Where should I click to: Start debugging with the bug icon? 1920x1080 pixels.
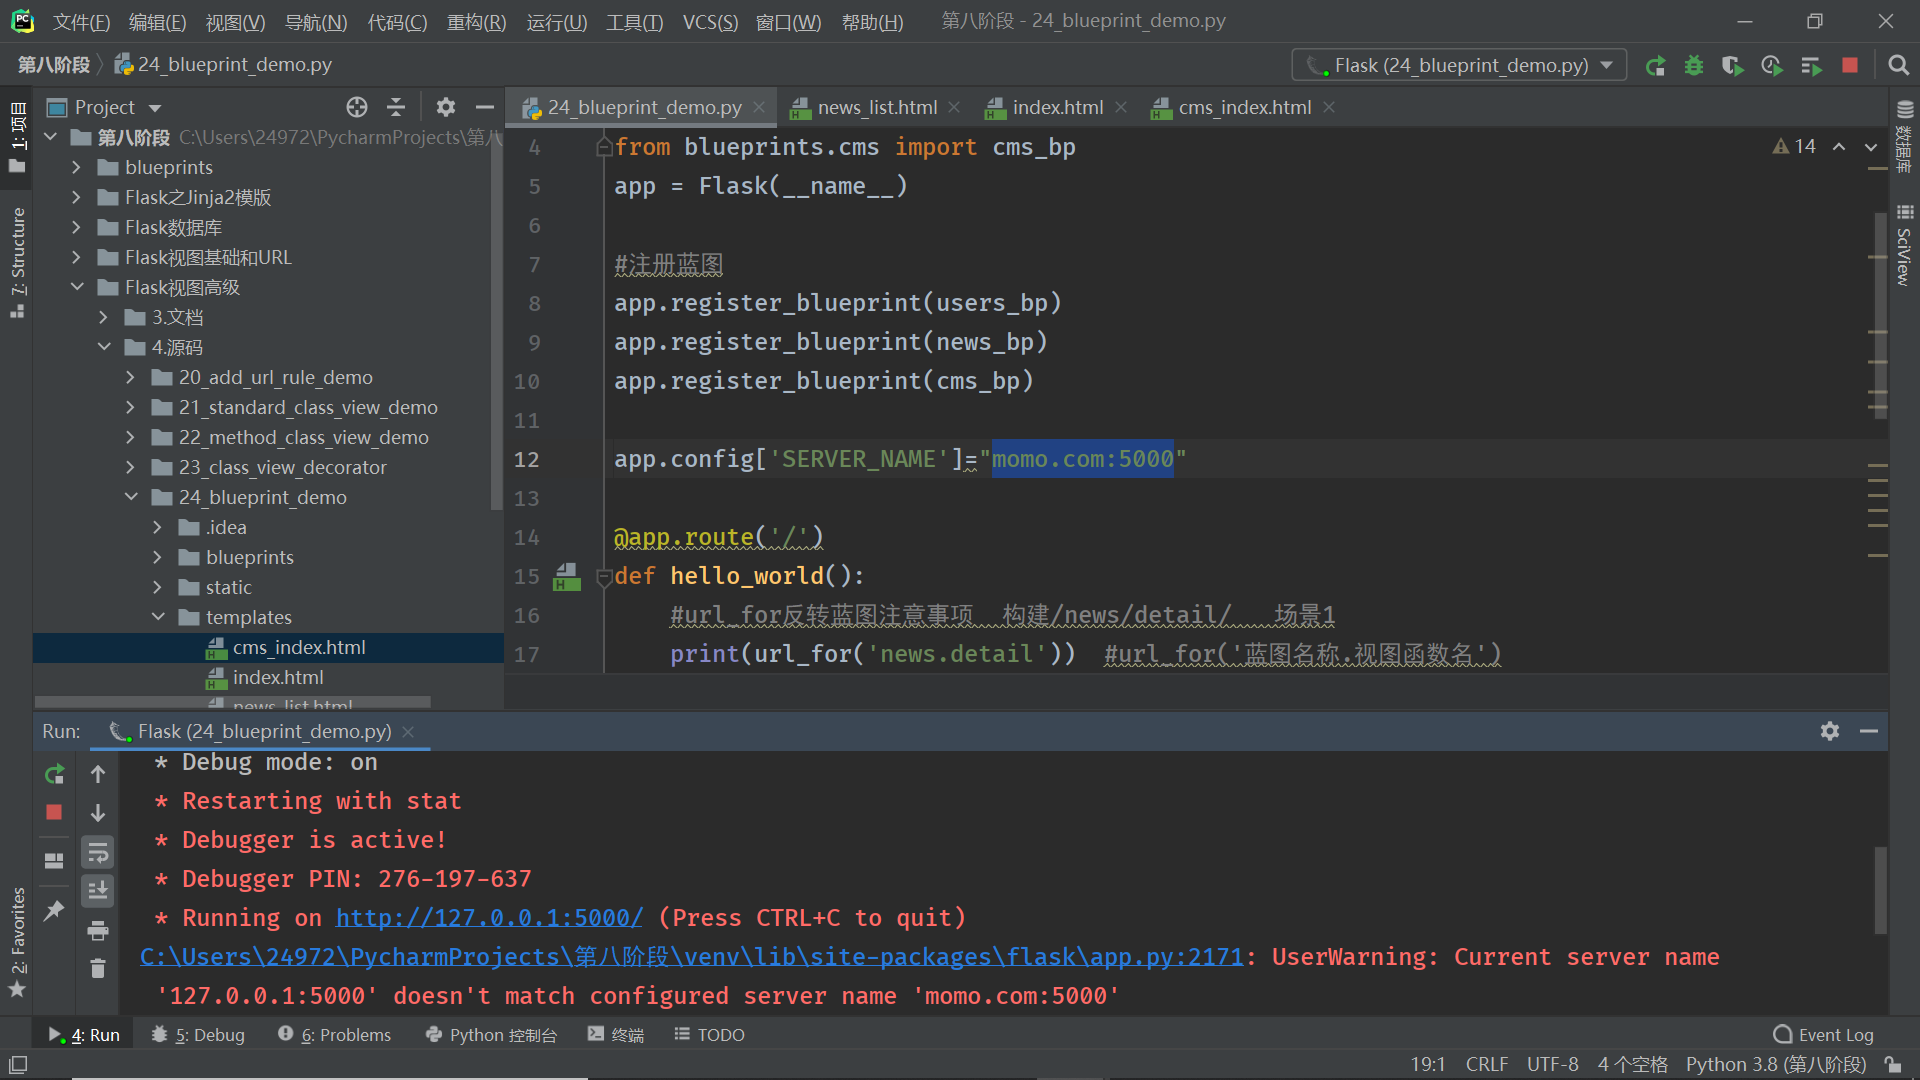coord(1694,66)
